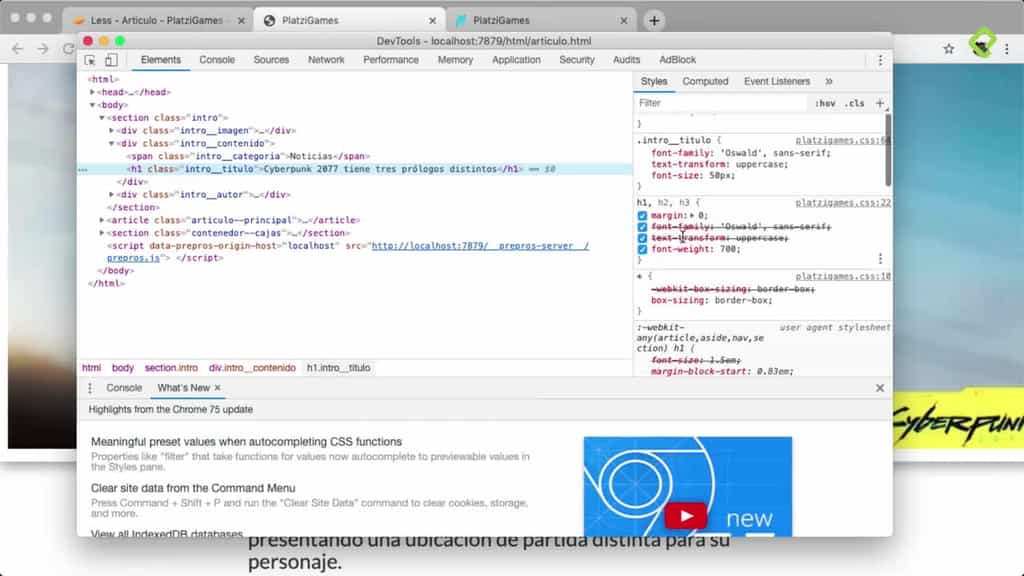The width and height of the screenshot is (1024, 576).
Task: Select body in the breadcrumb trail
Action: 122,368
